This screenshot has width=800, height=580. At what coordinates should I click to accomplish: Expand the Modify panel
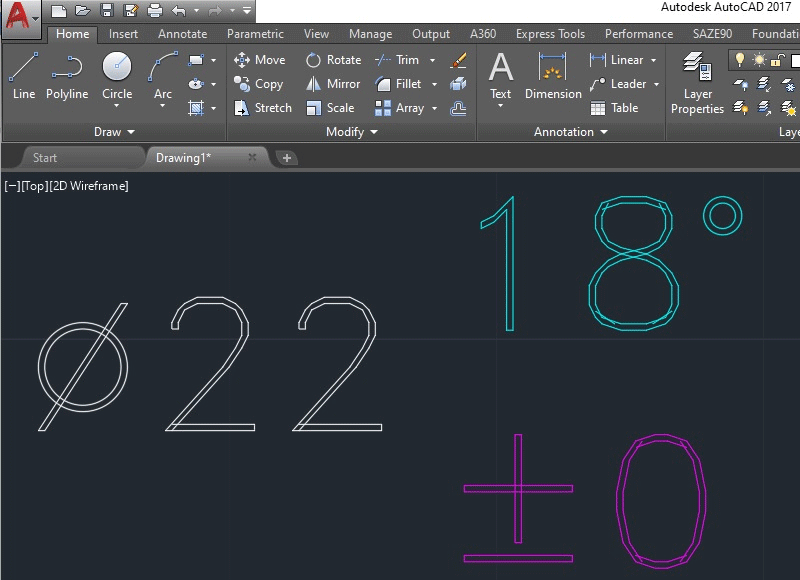click(352, 132)
